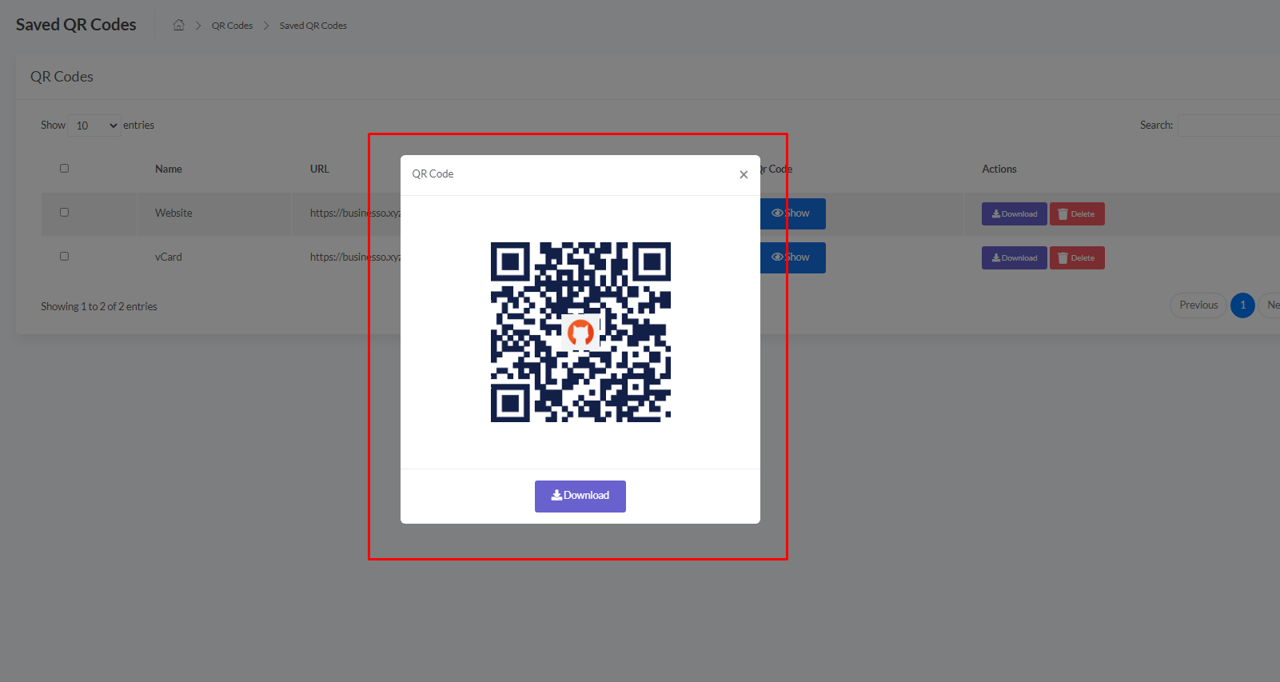This screenshot has width=1280, height=682.
Task: Click the Actions column header
Action: (999, 169)
